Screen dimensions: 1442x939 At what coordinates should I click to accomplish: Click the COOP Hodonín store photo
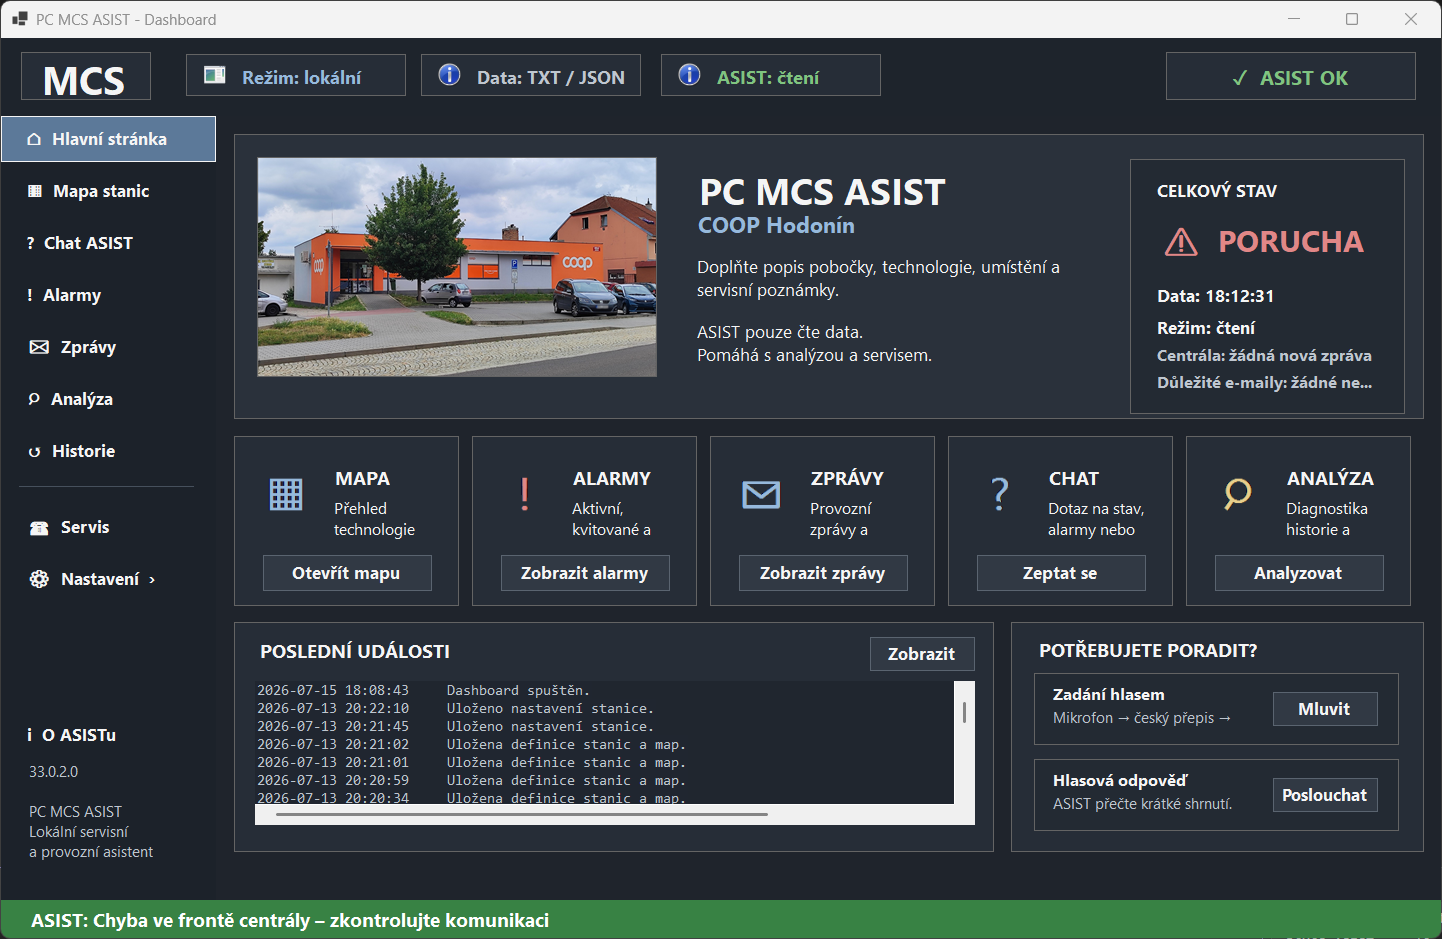pos(457,267)
